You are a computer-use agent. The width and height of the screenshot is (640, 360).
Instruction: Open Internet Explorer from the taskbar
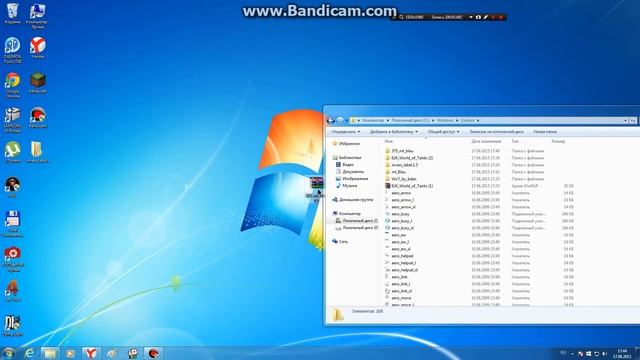[x=29, y=353]
